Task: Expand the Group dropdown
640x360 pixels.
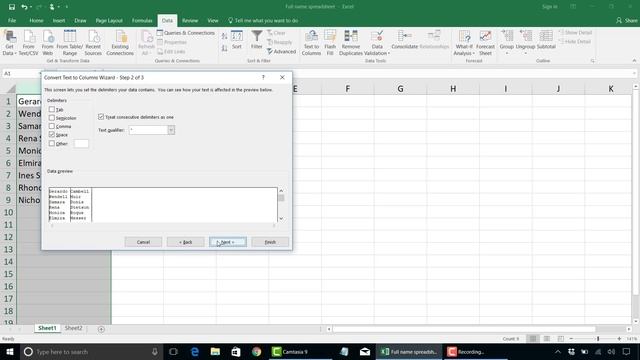Action: pos(507,53)
